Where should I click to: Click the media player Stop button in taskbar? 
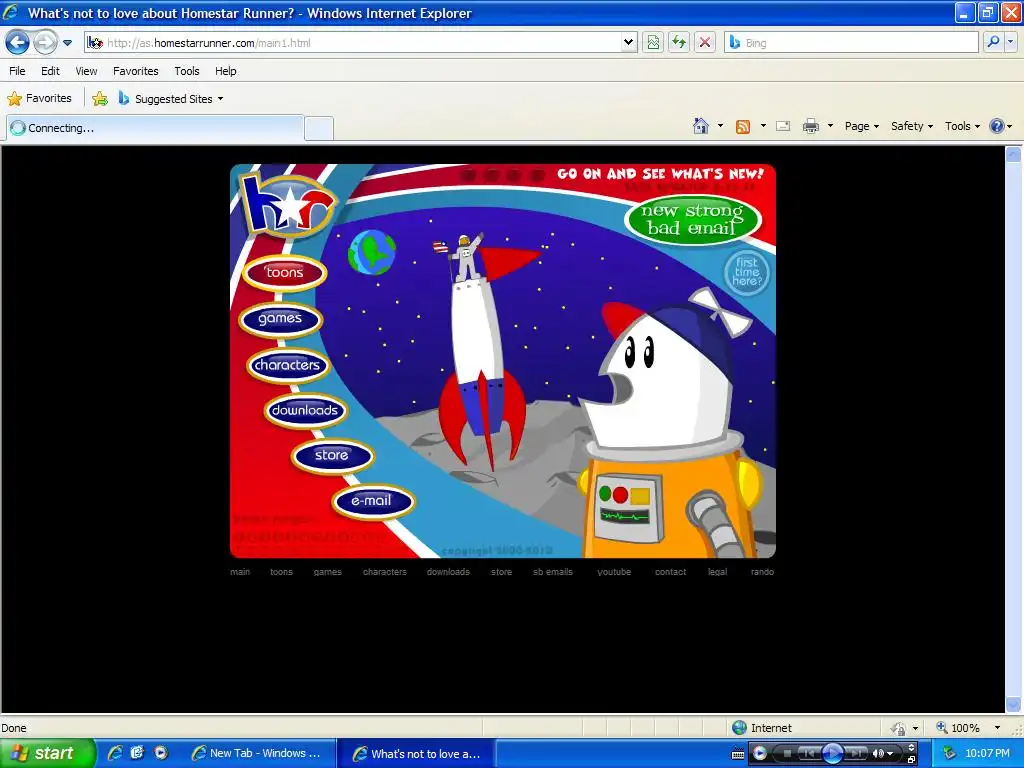[787, 754]
